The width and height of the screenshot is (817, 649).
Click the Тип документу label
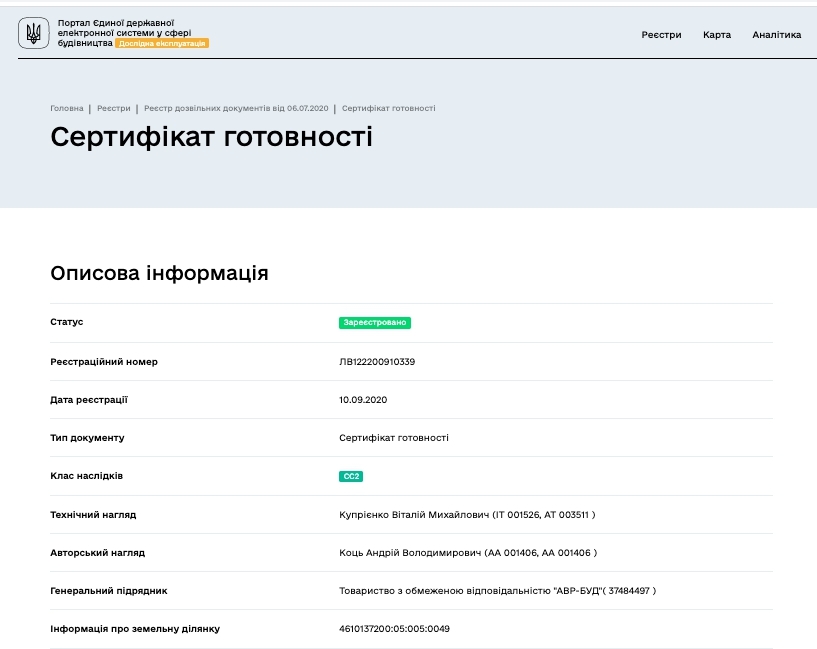(87, 438)
